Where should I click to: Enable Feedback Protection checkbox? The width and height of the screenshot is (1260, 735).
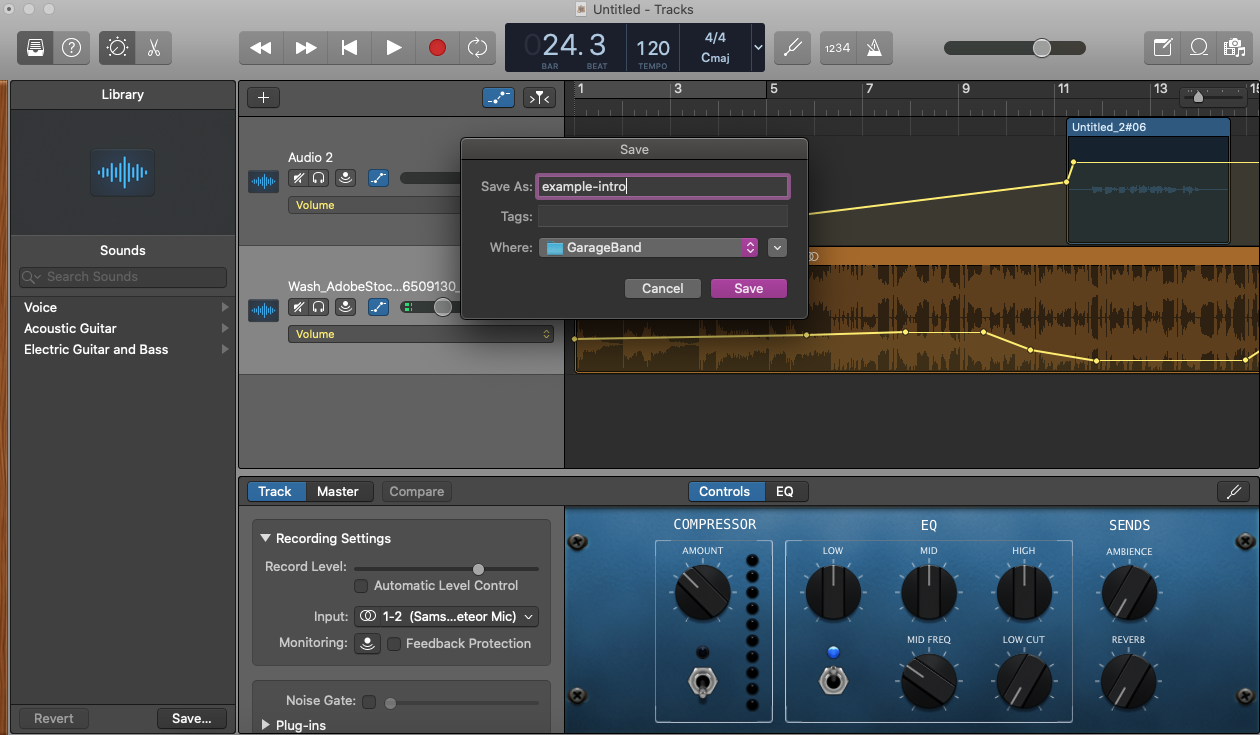coord(394,643)
